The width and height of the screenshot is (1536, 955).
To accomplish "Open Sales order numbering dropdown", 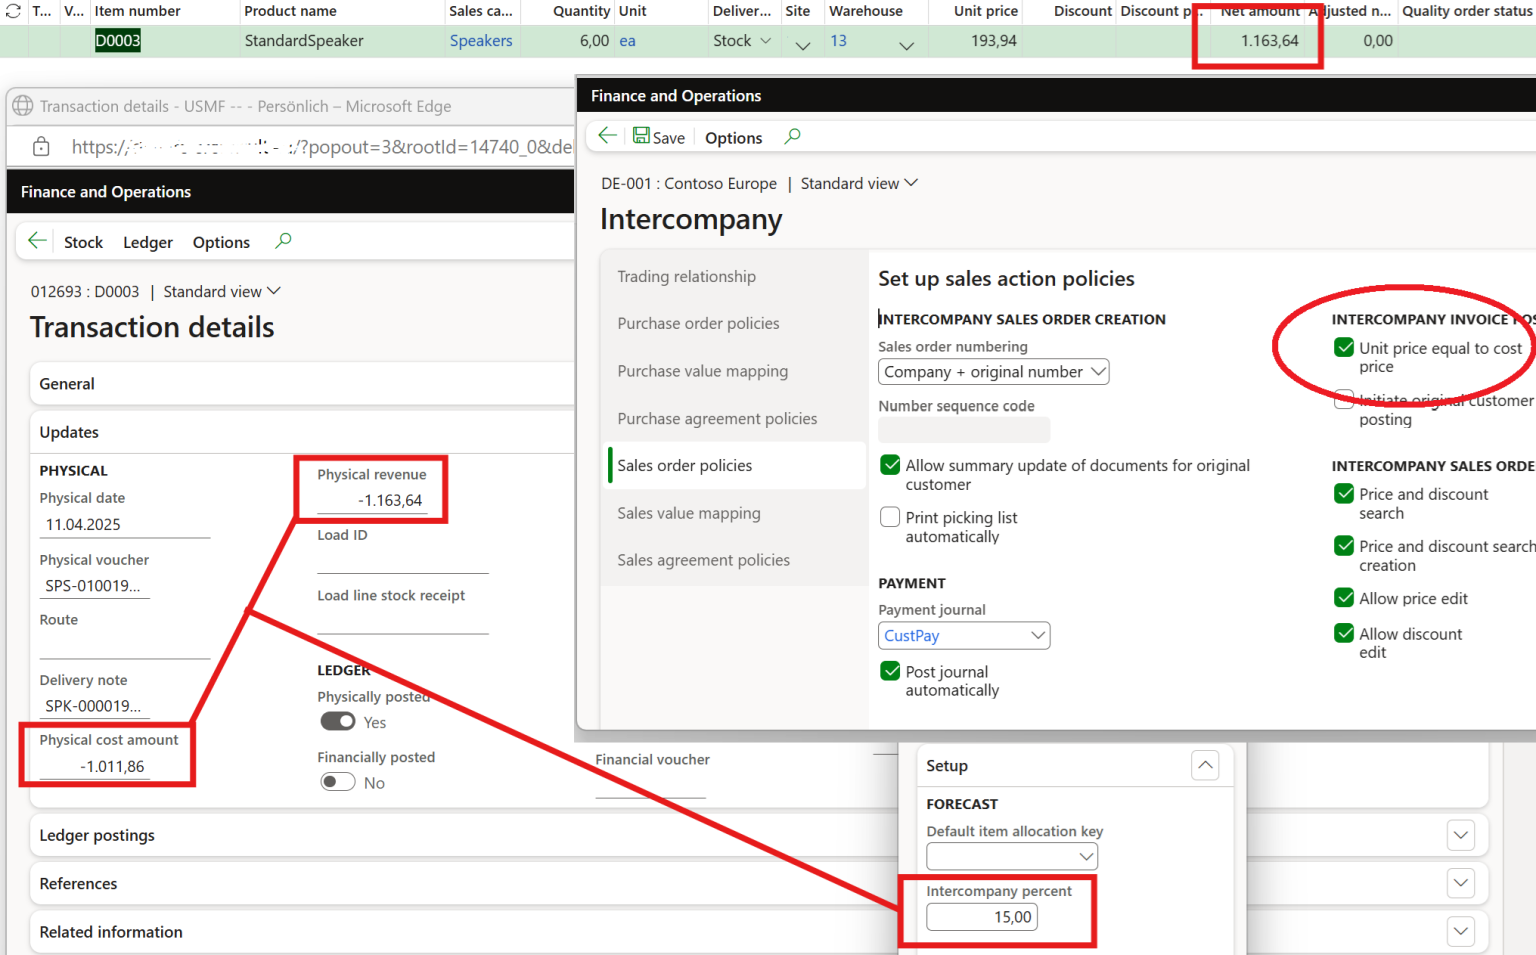I will click(993, 372).
